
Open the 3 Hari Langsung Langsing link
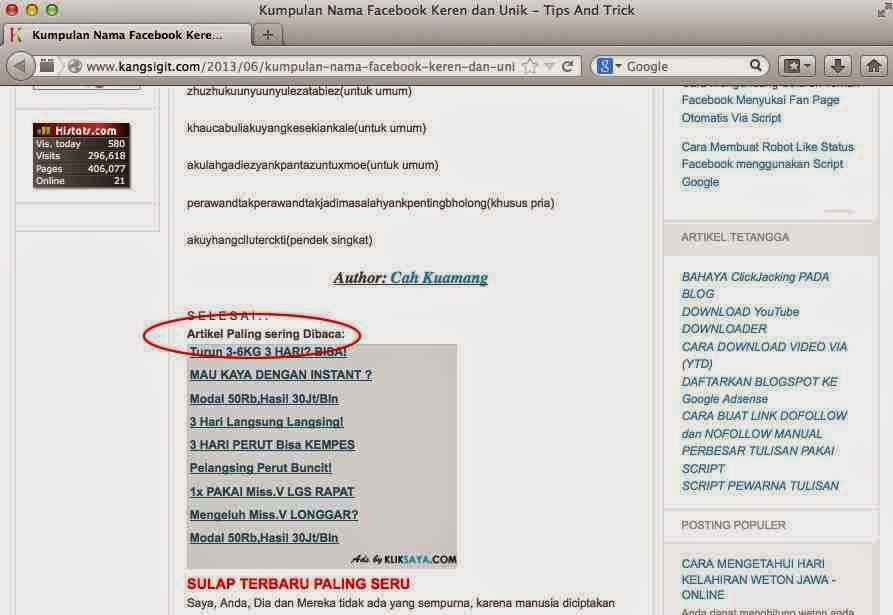tap(267, 422)
